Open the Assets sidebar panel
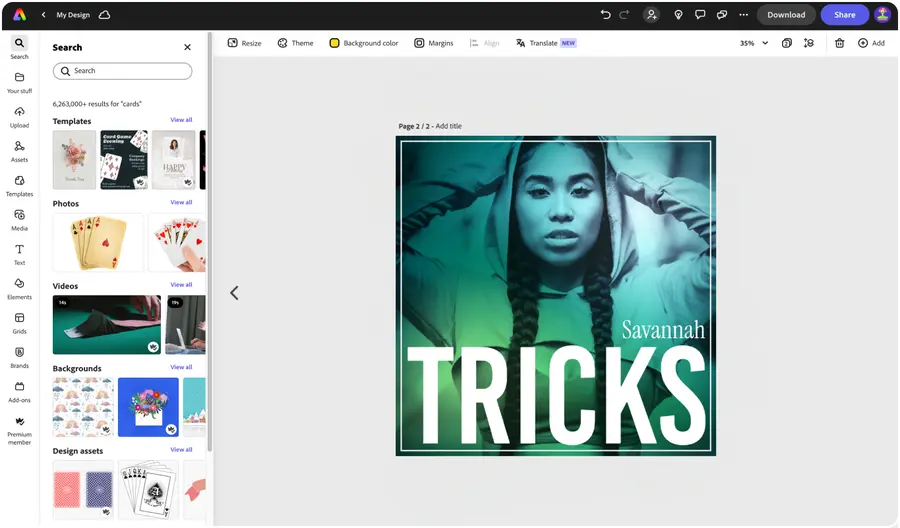The height and width of the screenshot is (528, 900). click(x=20, y=152)
